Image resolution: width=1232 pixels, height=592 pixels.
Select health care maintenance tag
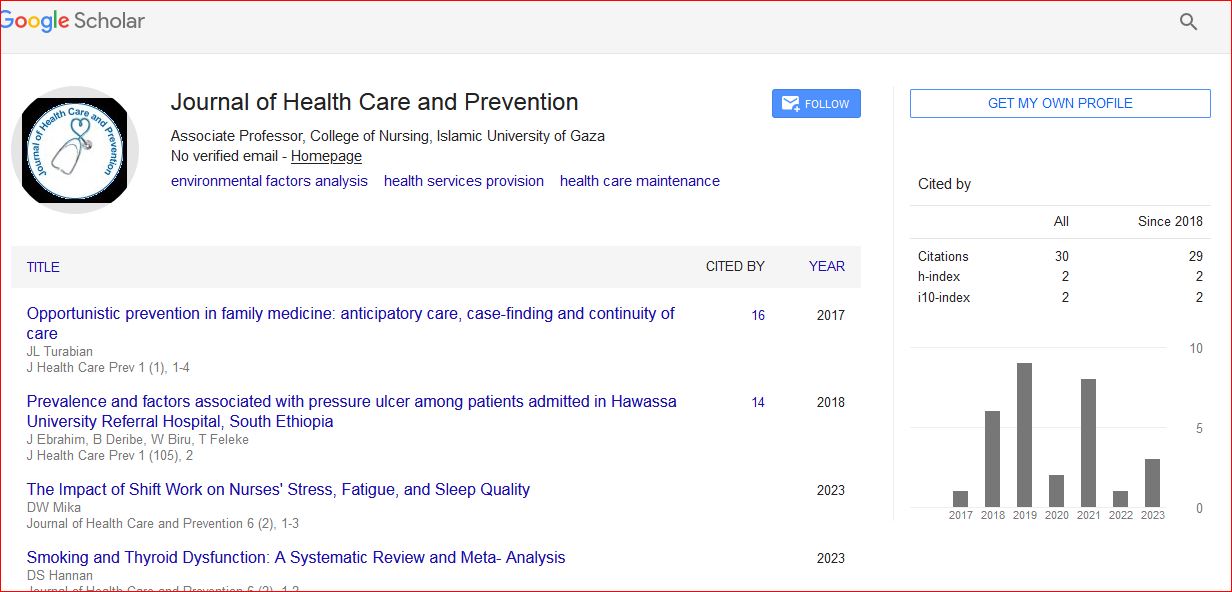coord(640,181)
